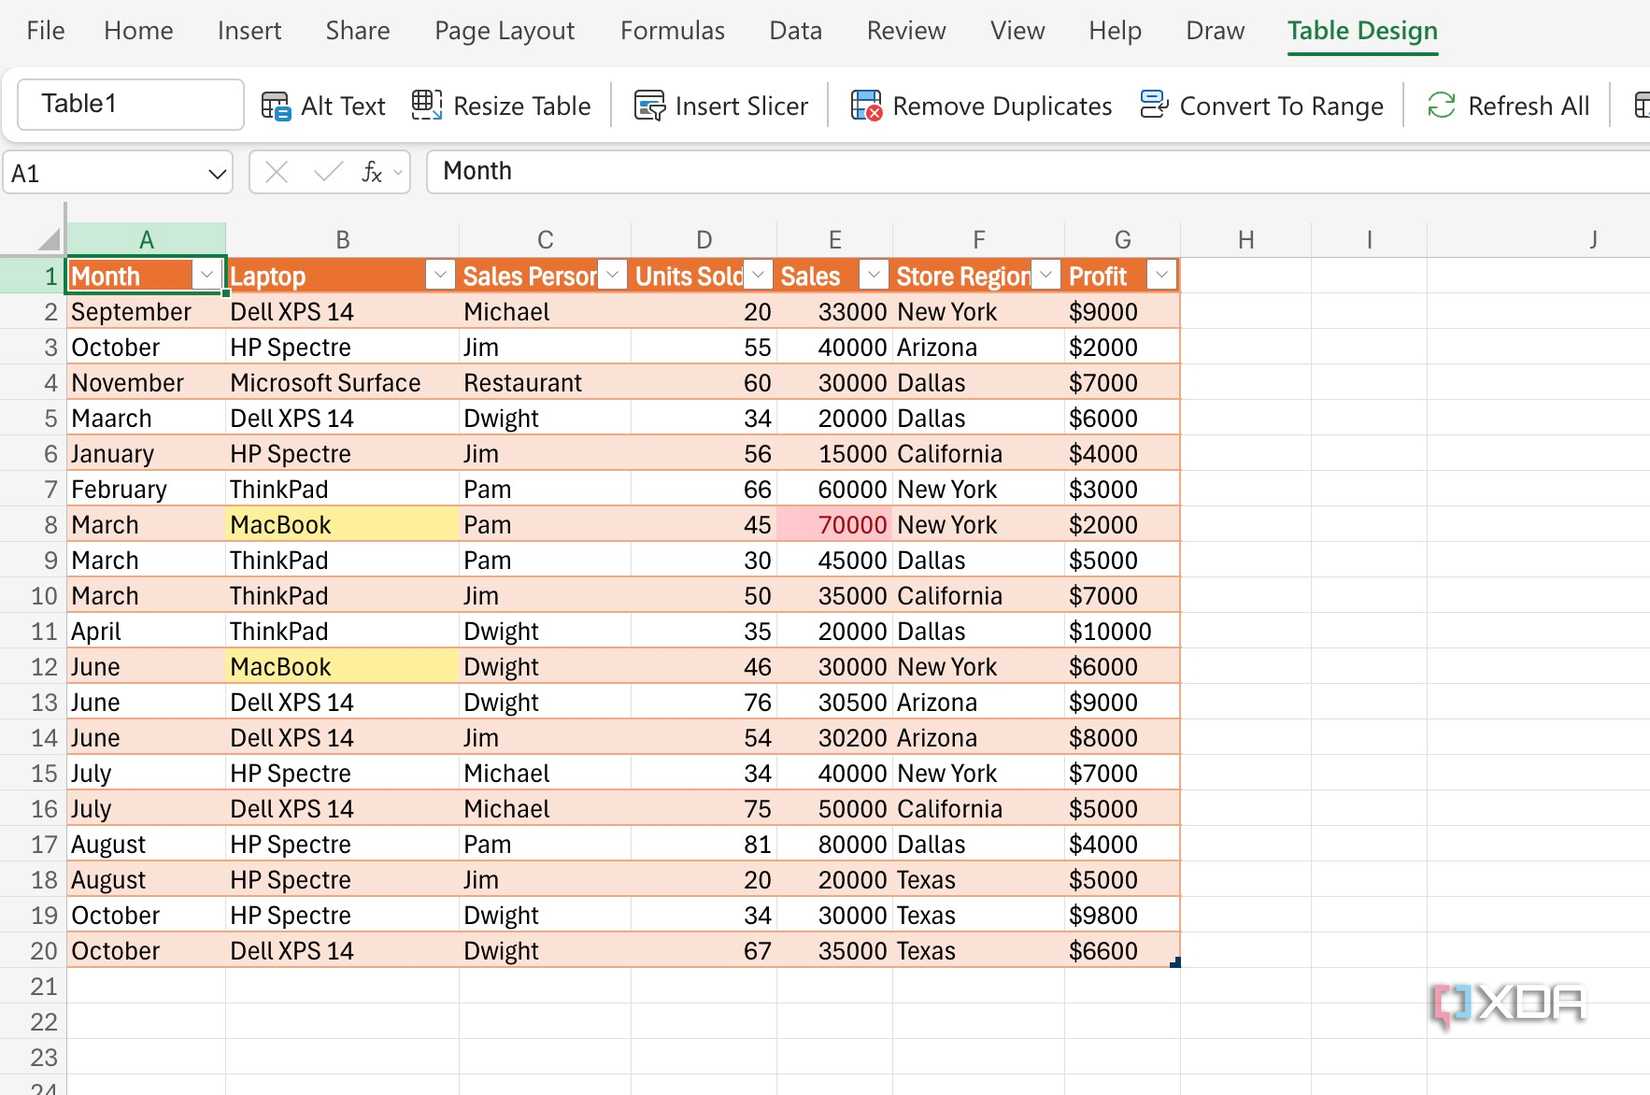Click the Remove Duplicates icon
Screen dimensions: 1650x1095
click(866, 105)
